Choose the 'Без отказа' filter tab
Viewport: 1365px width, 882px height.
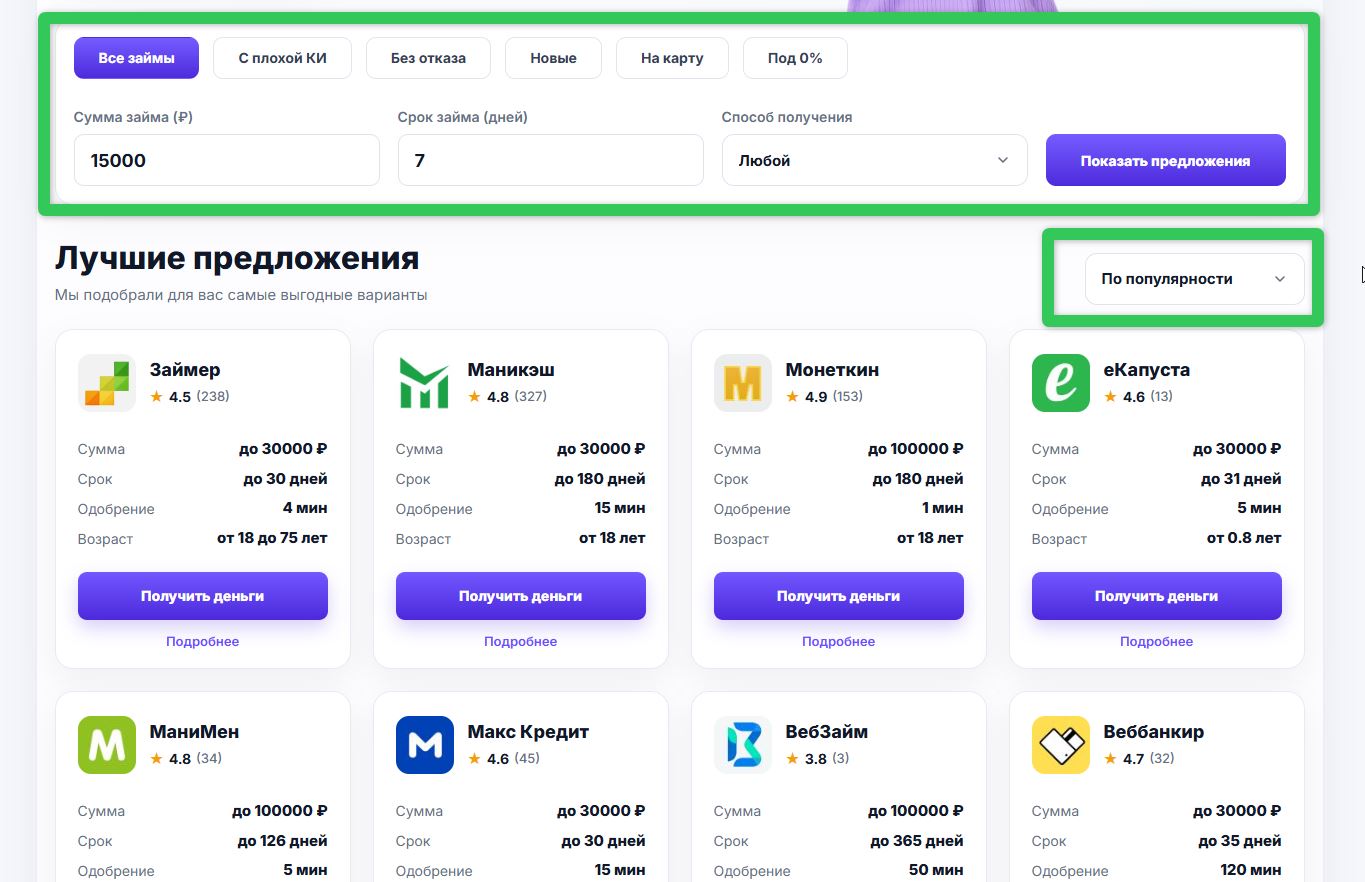[429, 58]
